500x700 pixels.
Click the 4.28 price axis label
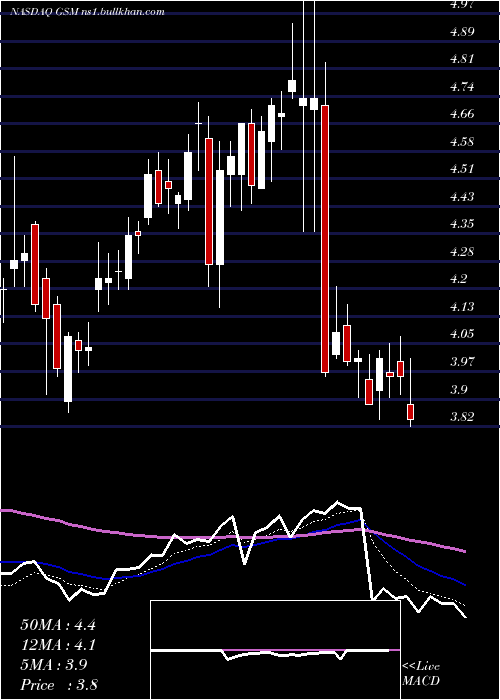[x=462, y=252]
